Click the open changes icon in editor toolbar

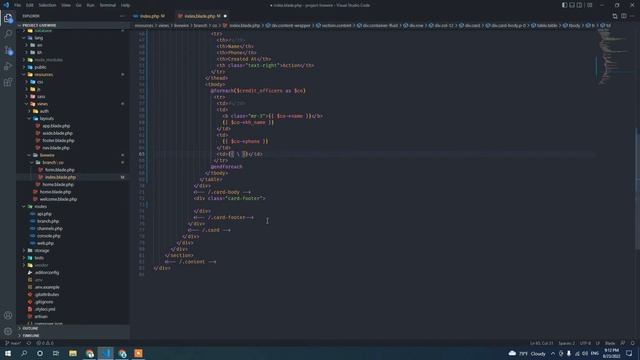(x=615, y=16)
